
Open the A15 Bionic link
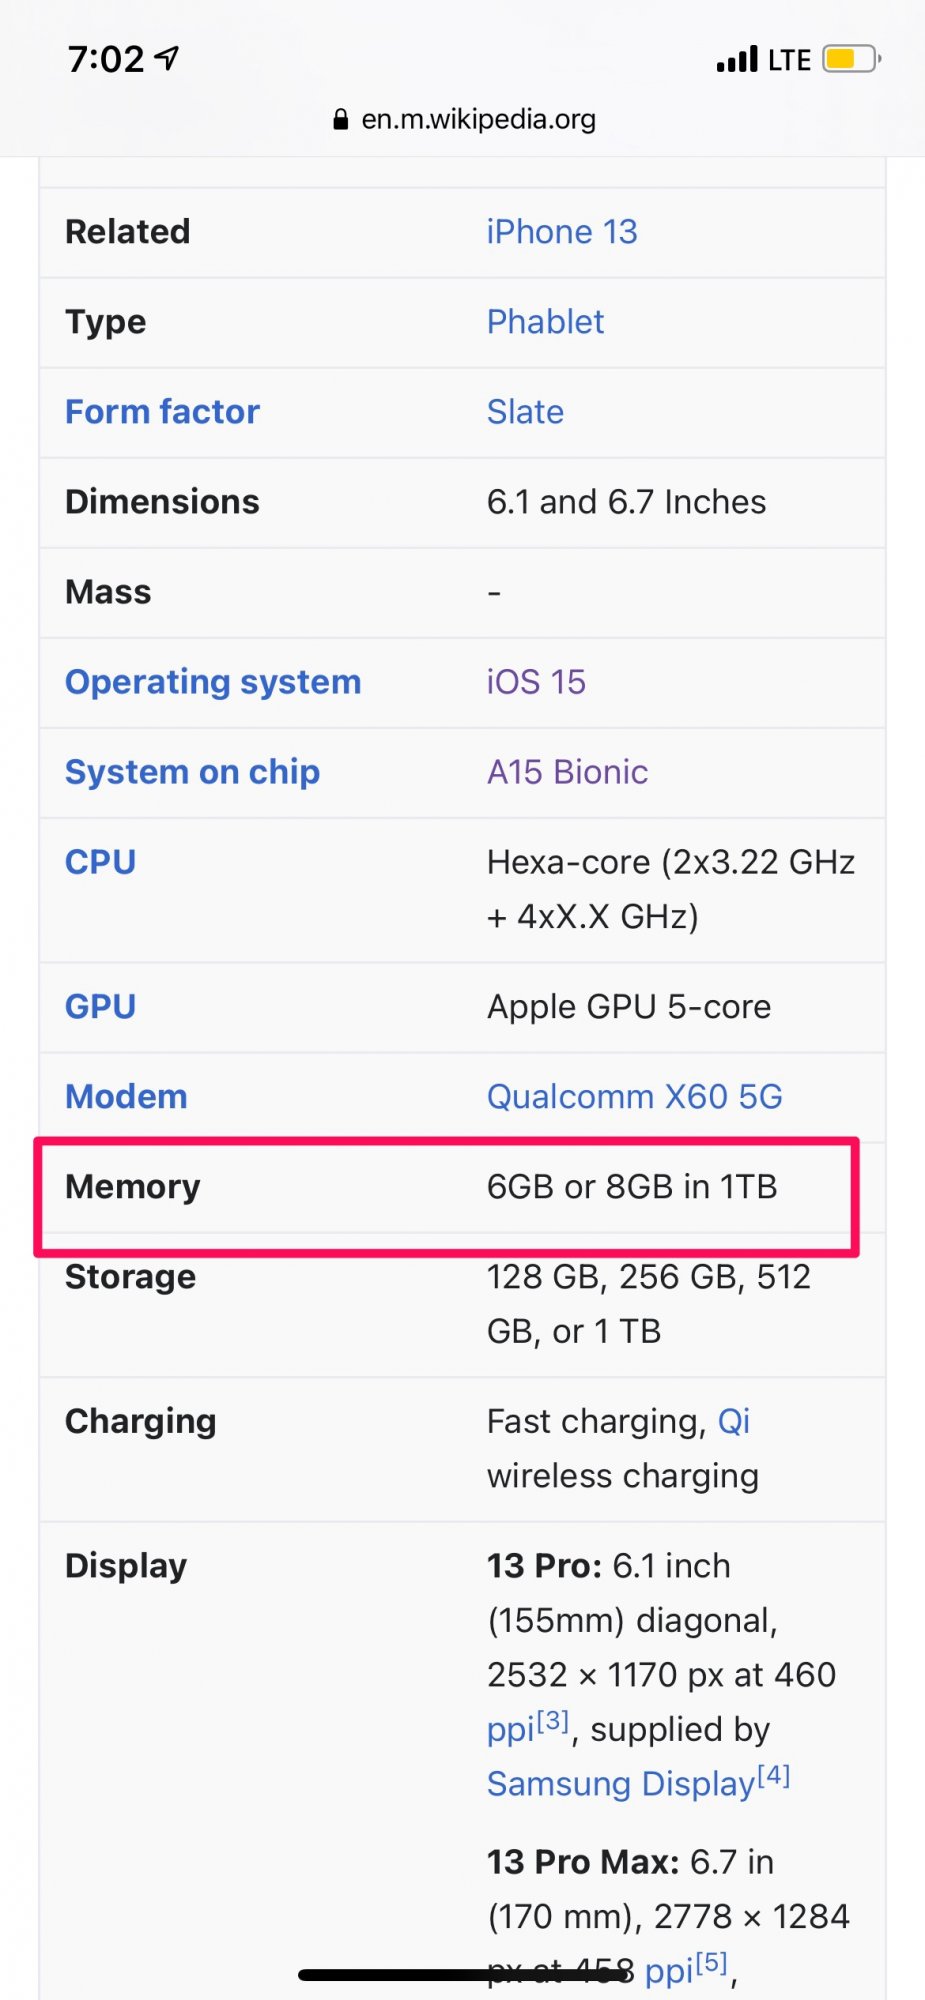[567, 772]
